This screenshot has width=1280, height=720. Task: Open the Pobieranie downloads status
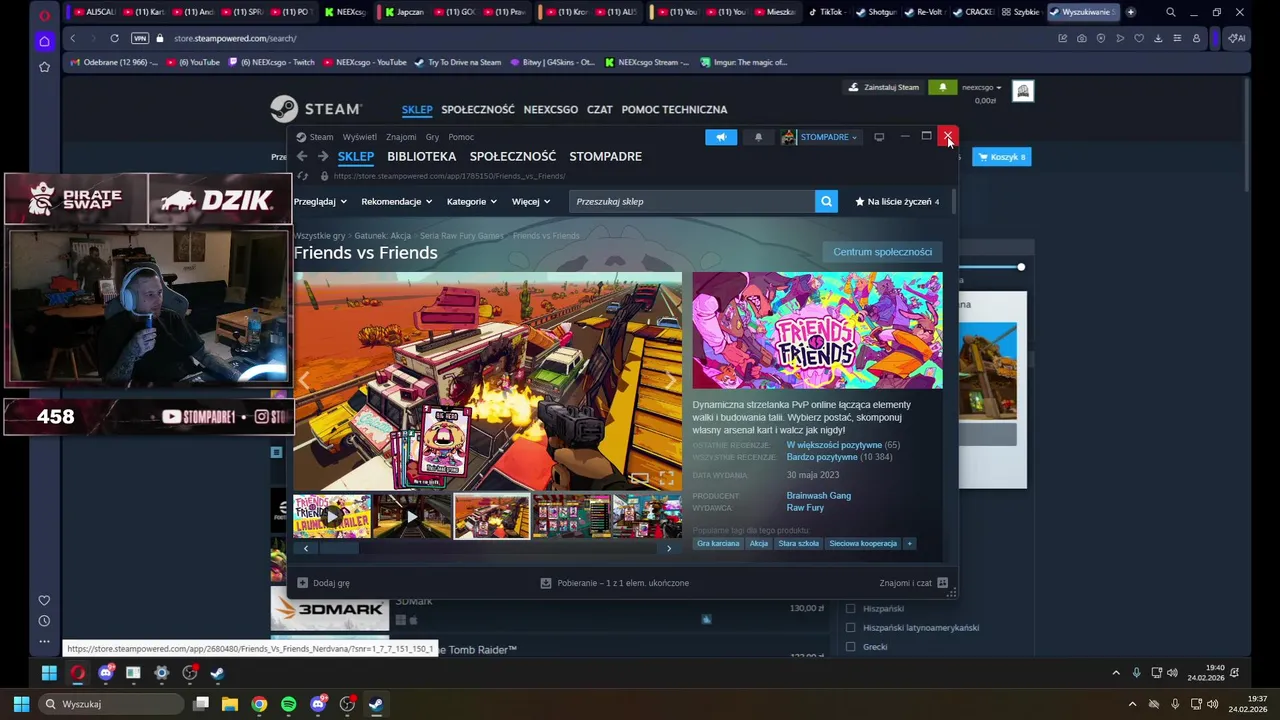[615, 583]
